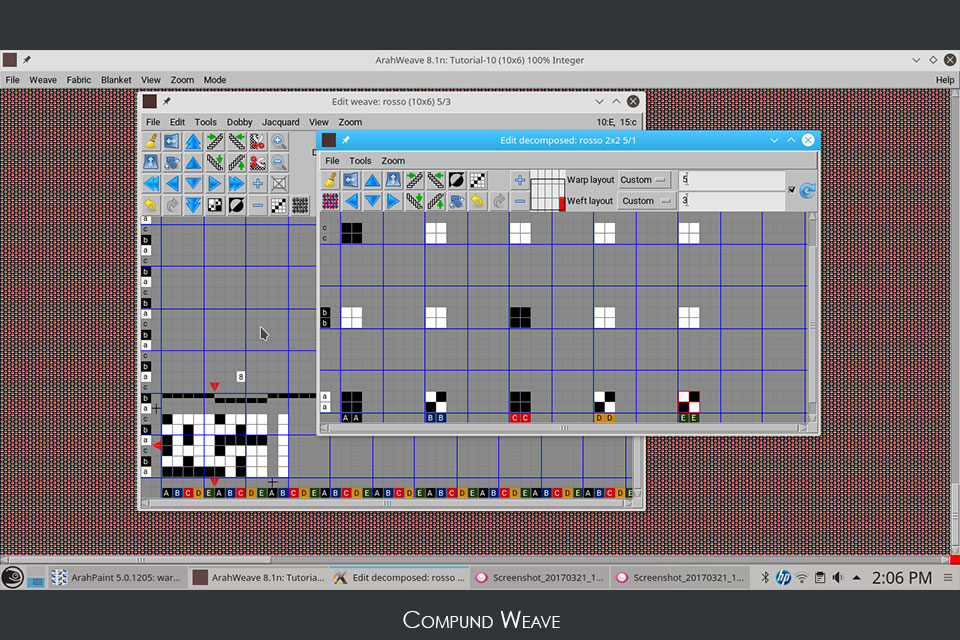Open the Mode menu in ArahWeave
The width and height of the screenshot is (960, 640).
coord(215,80)
